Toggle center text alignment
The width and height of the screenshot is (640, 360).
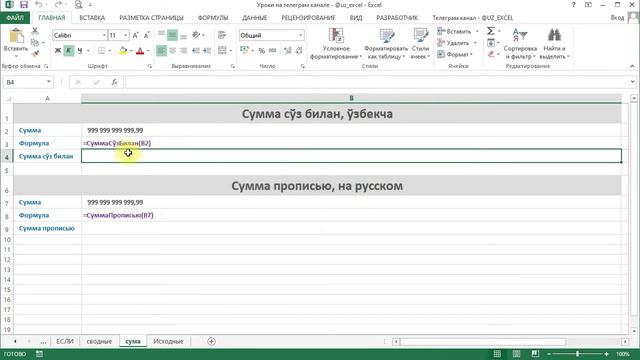[x=173, y=51]
